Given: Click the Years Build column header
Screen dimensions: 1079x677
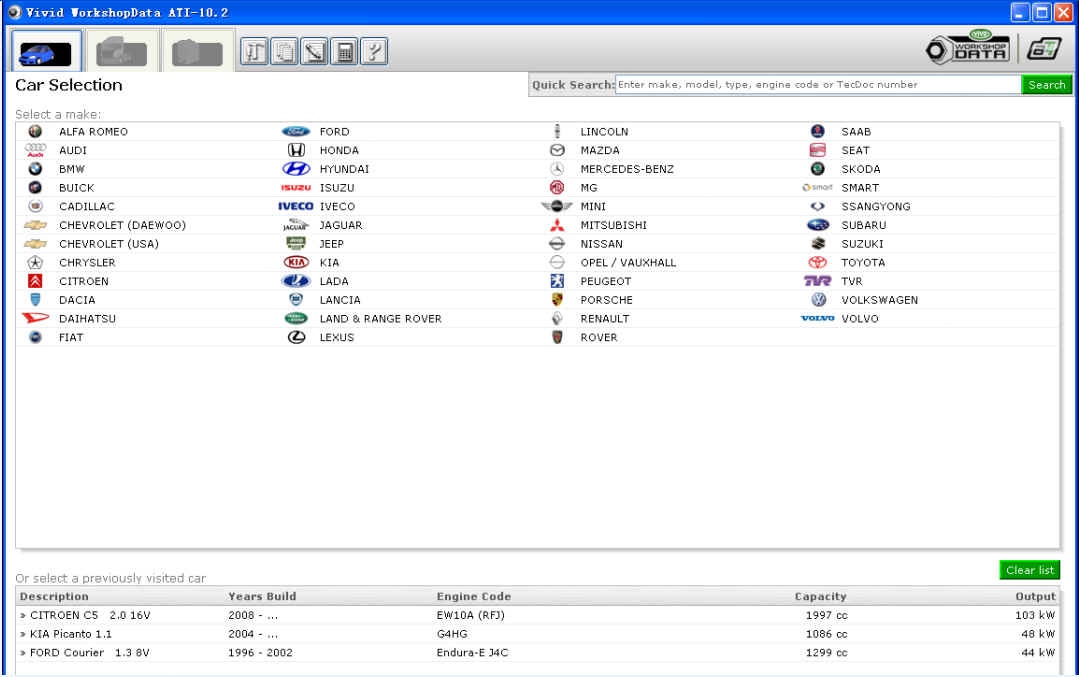Looking at the screenshot, I should click(x=262, y=596).
